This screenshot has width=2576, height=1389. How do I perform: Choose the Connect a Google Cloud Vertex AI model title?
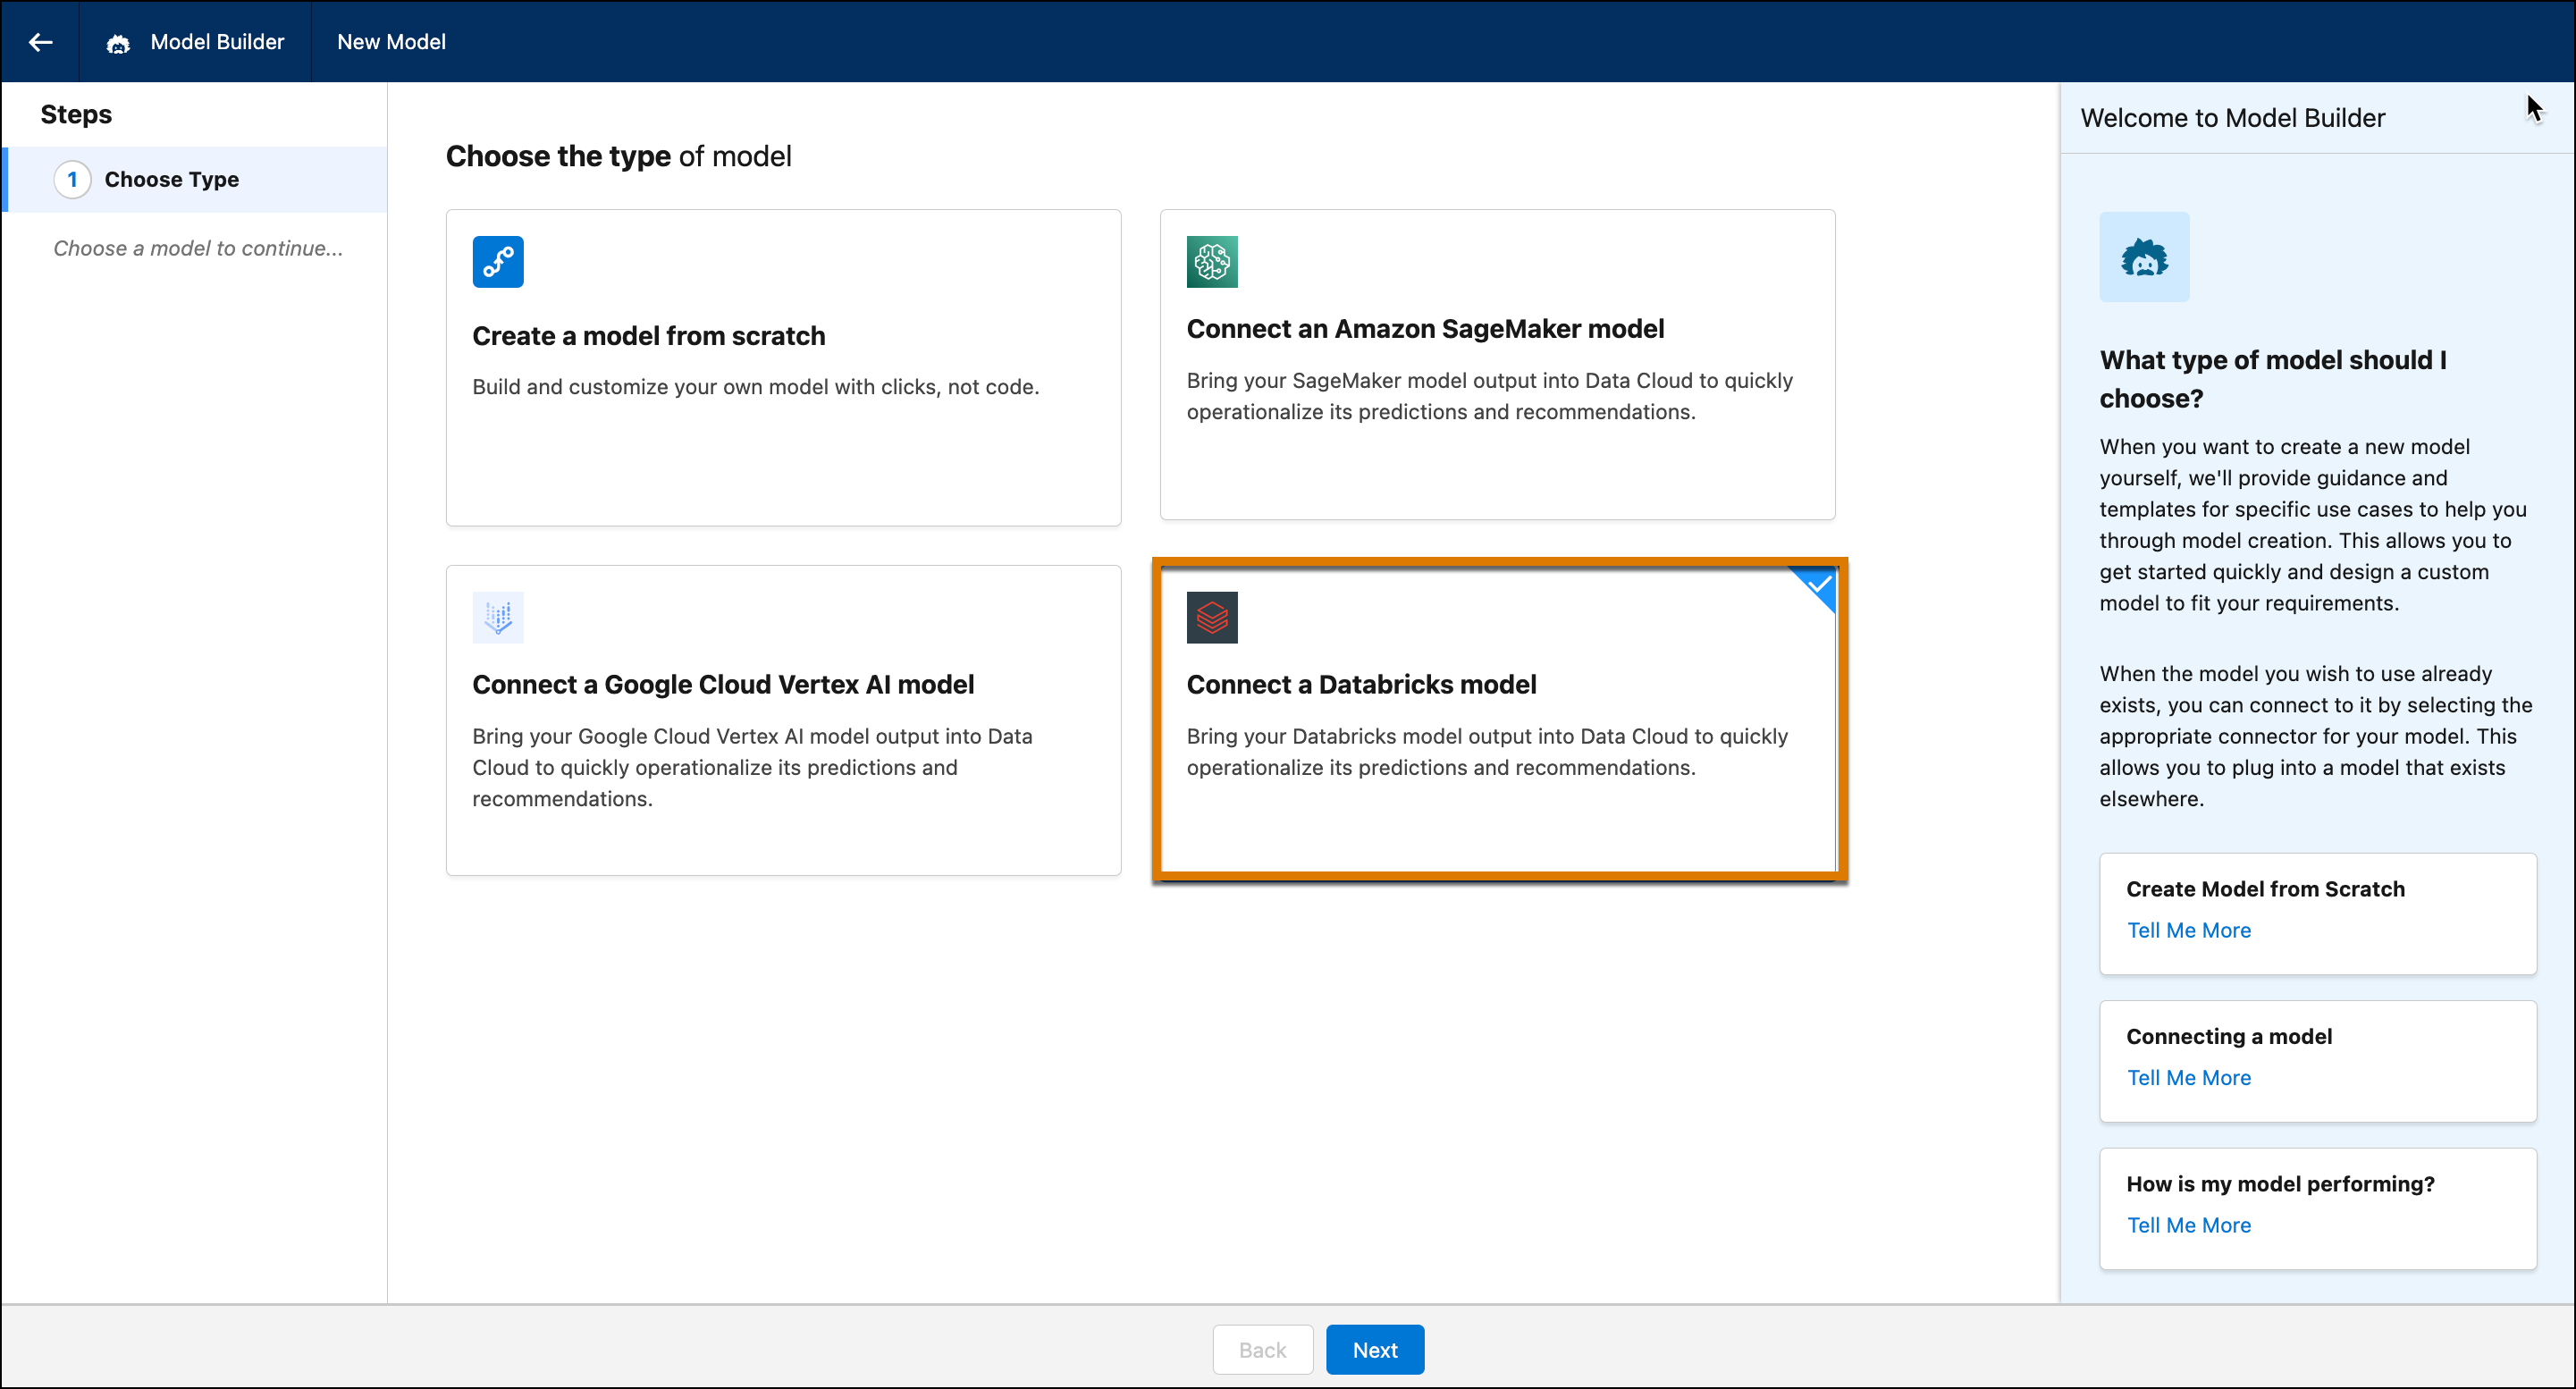(x=723, y=685)
